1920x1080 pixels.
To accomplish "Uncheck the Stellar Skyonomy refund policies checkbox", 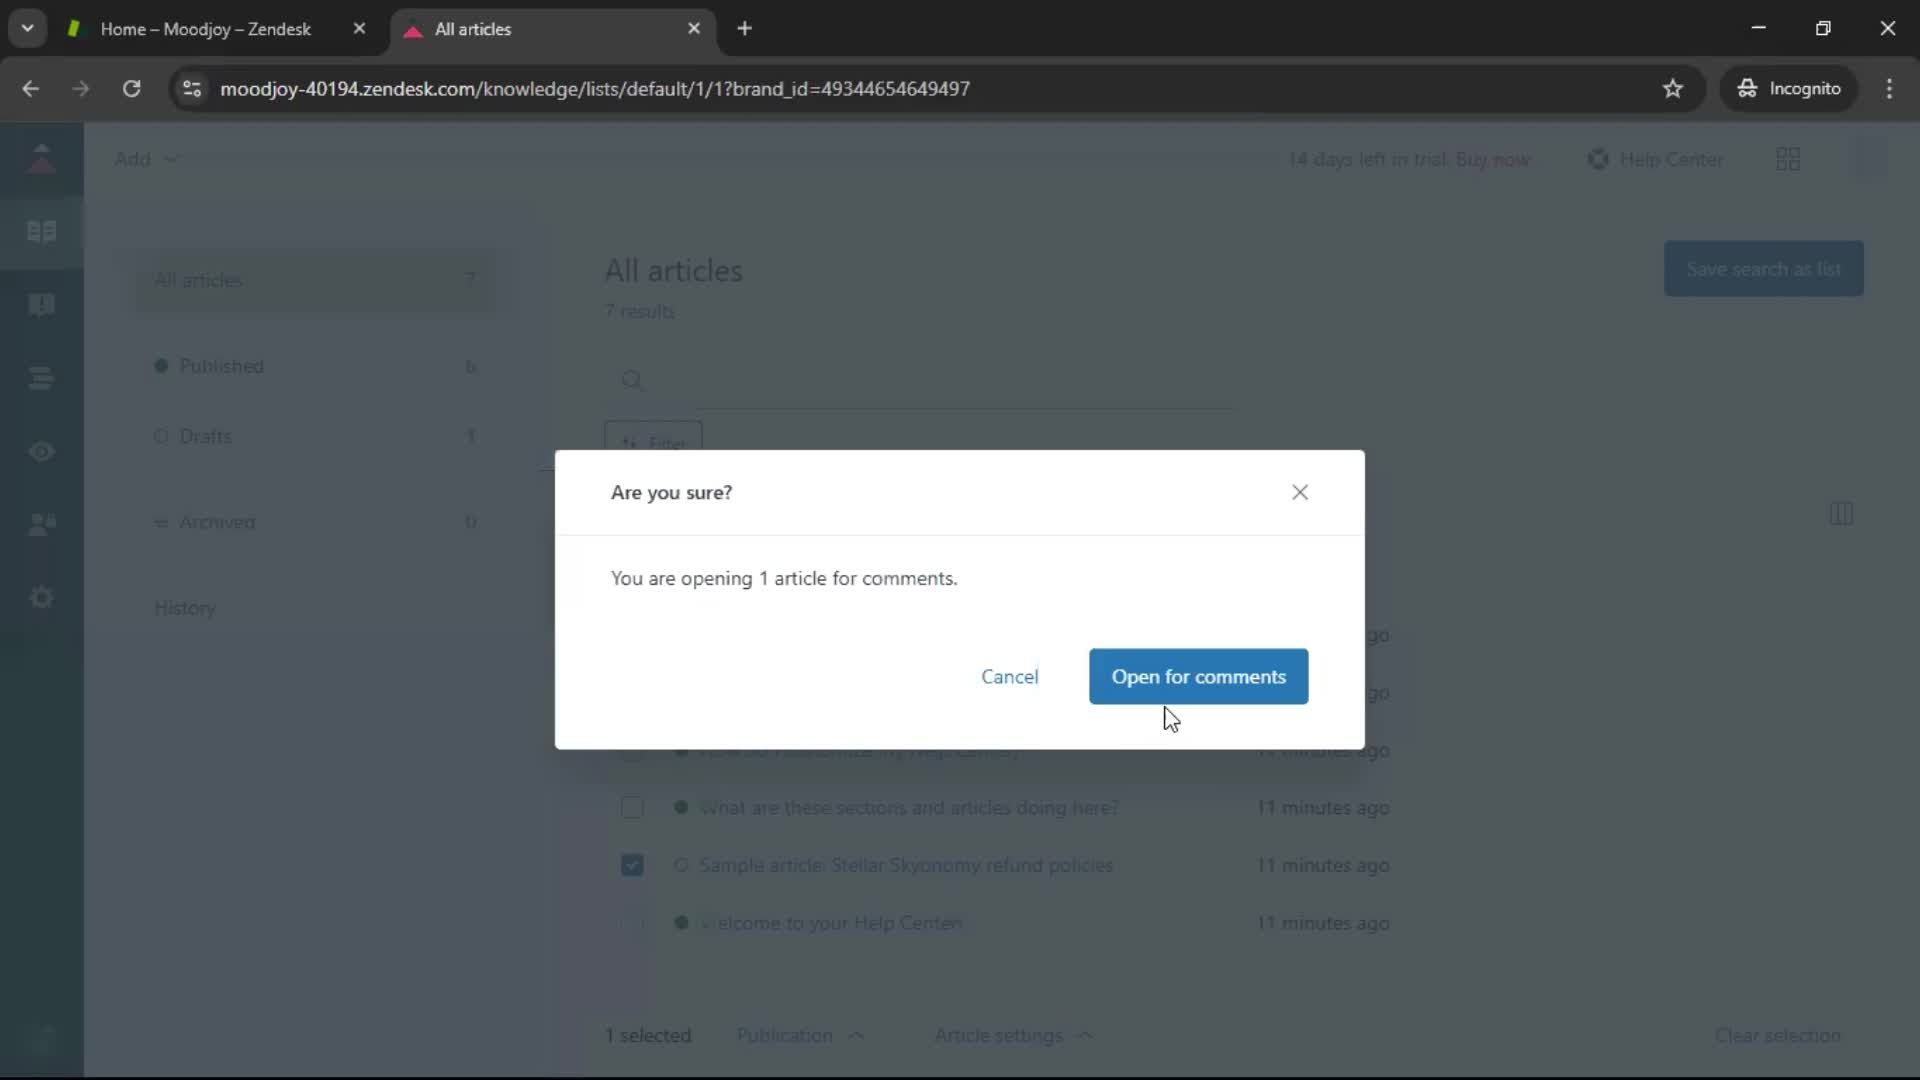I will coord(632,865).
